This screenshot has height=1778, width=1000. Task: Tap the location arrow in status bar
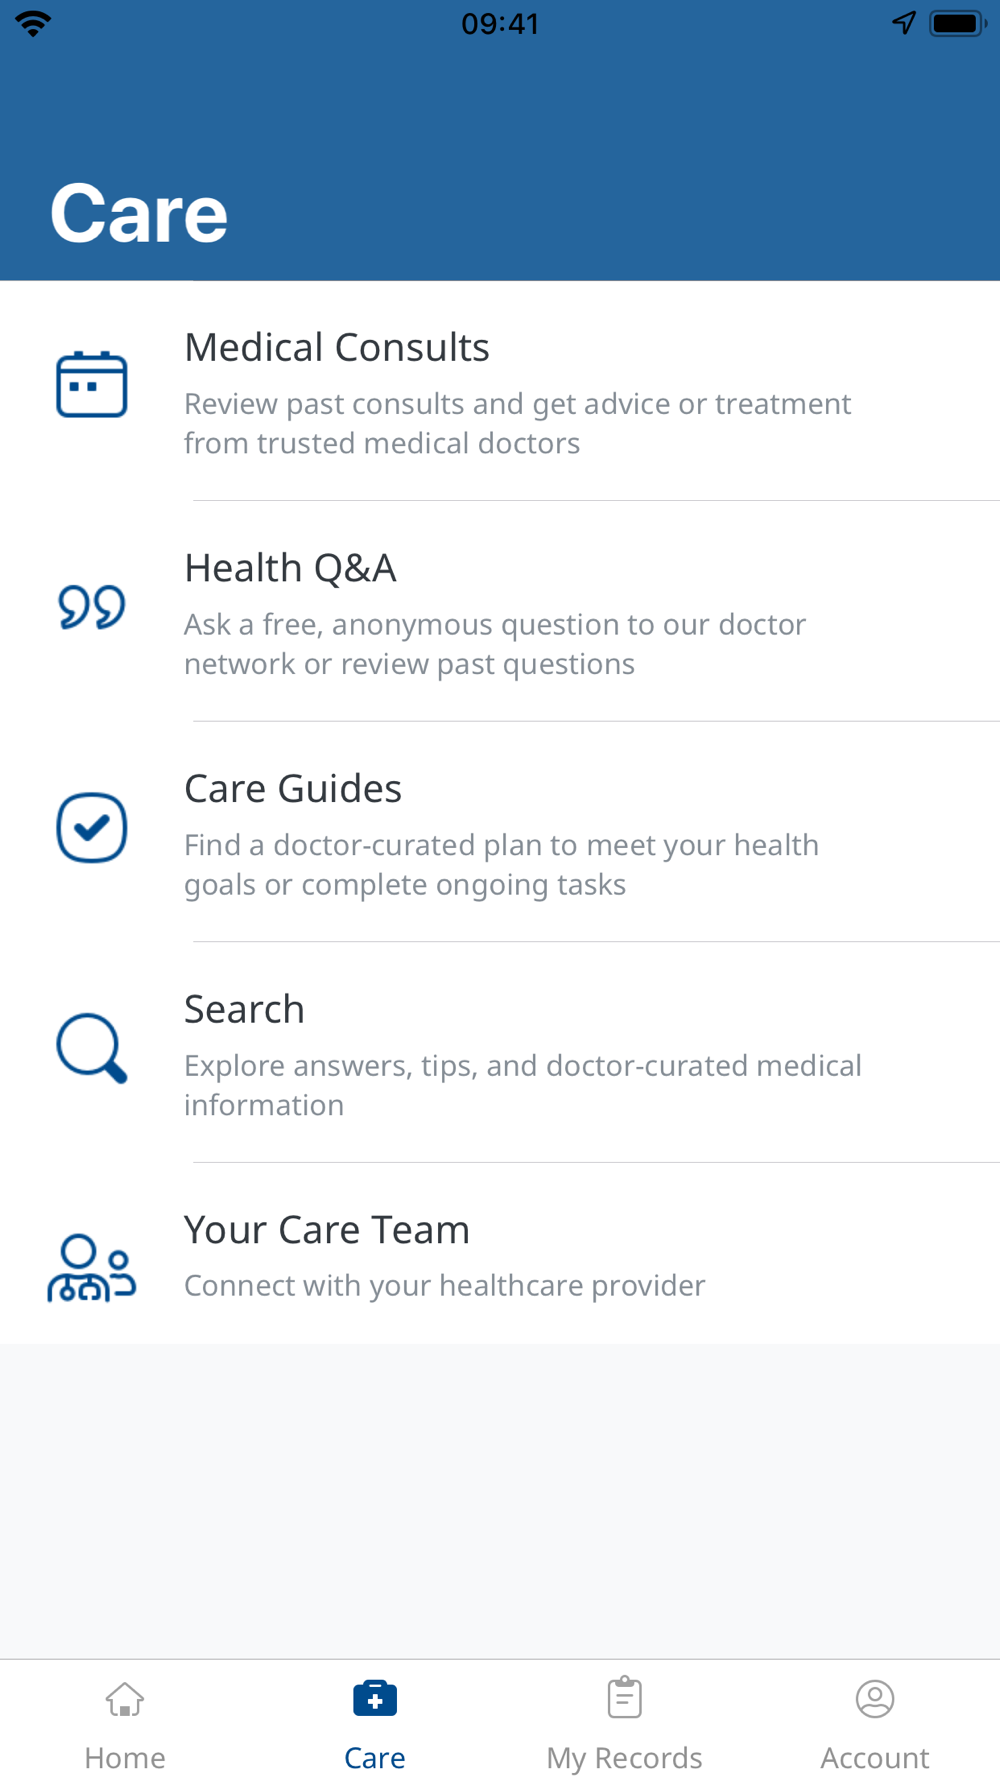point(904,23)
